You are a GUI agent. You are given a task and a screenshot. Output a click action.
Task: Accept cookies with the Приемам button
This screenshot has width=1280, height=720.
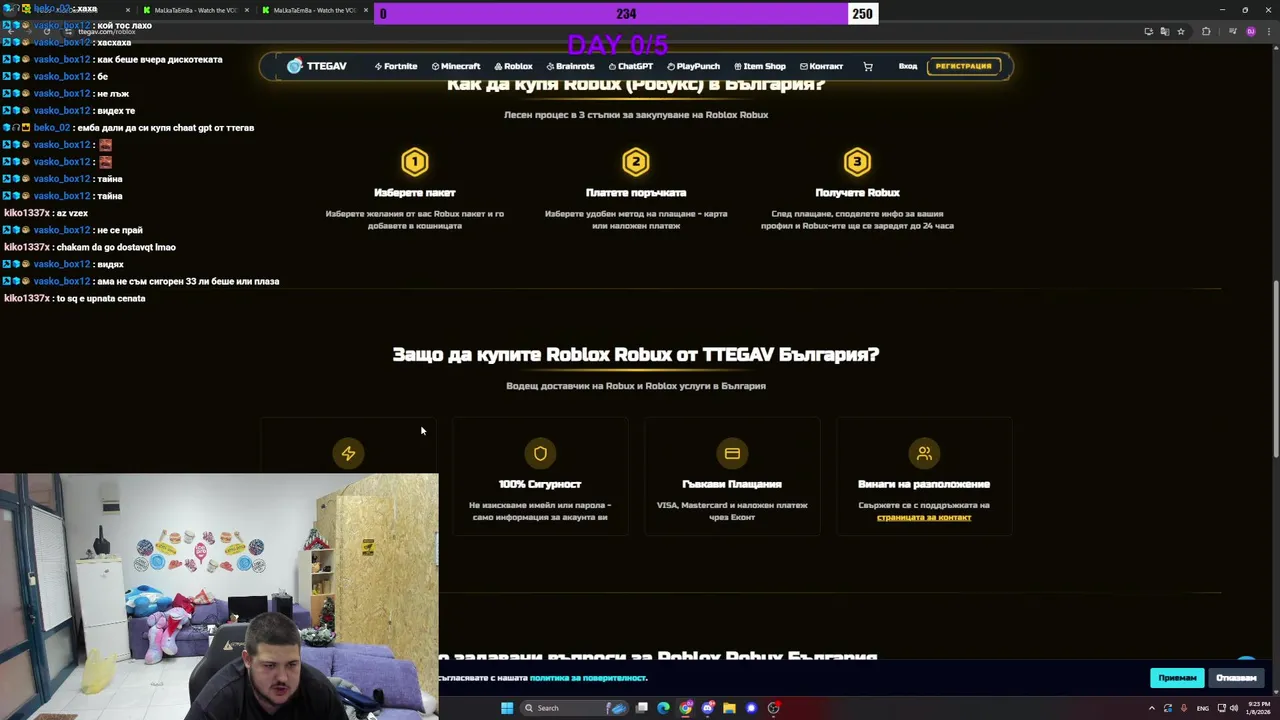tap(1177, 678)
